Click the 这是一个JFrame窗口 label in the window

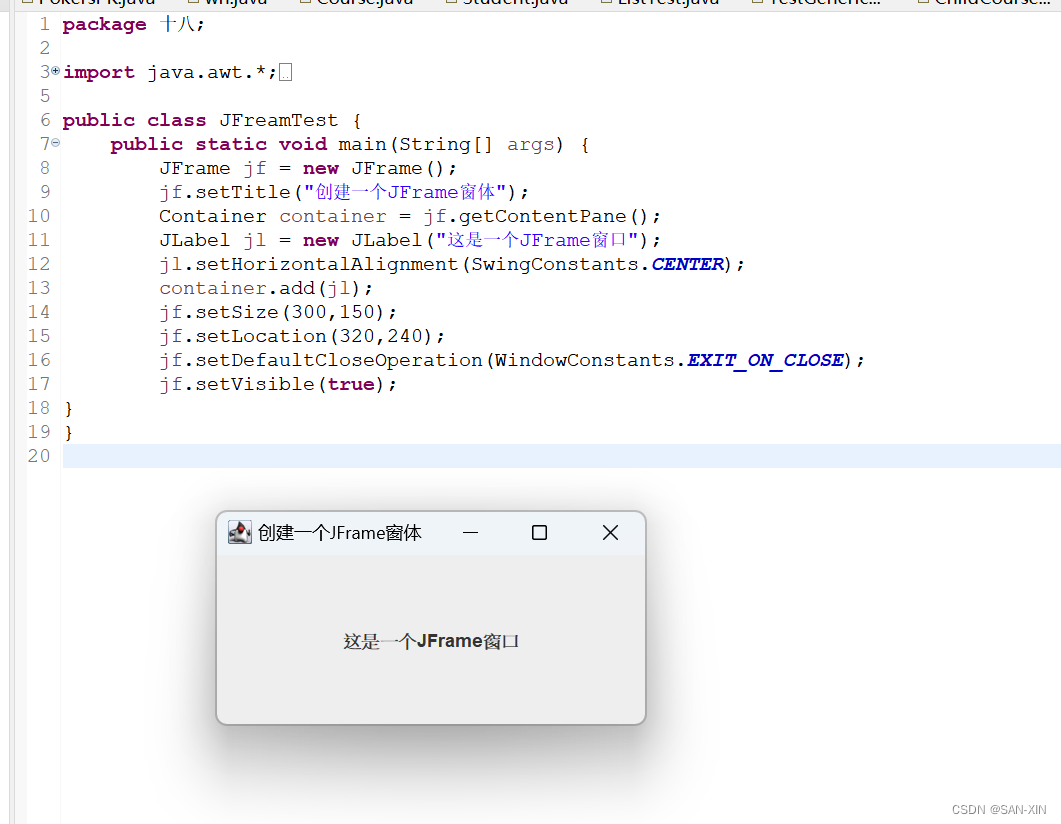tap(430, 641)
